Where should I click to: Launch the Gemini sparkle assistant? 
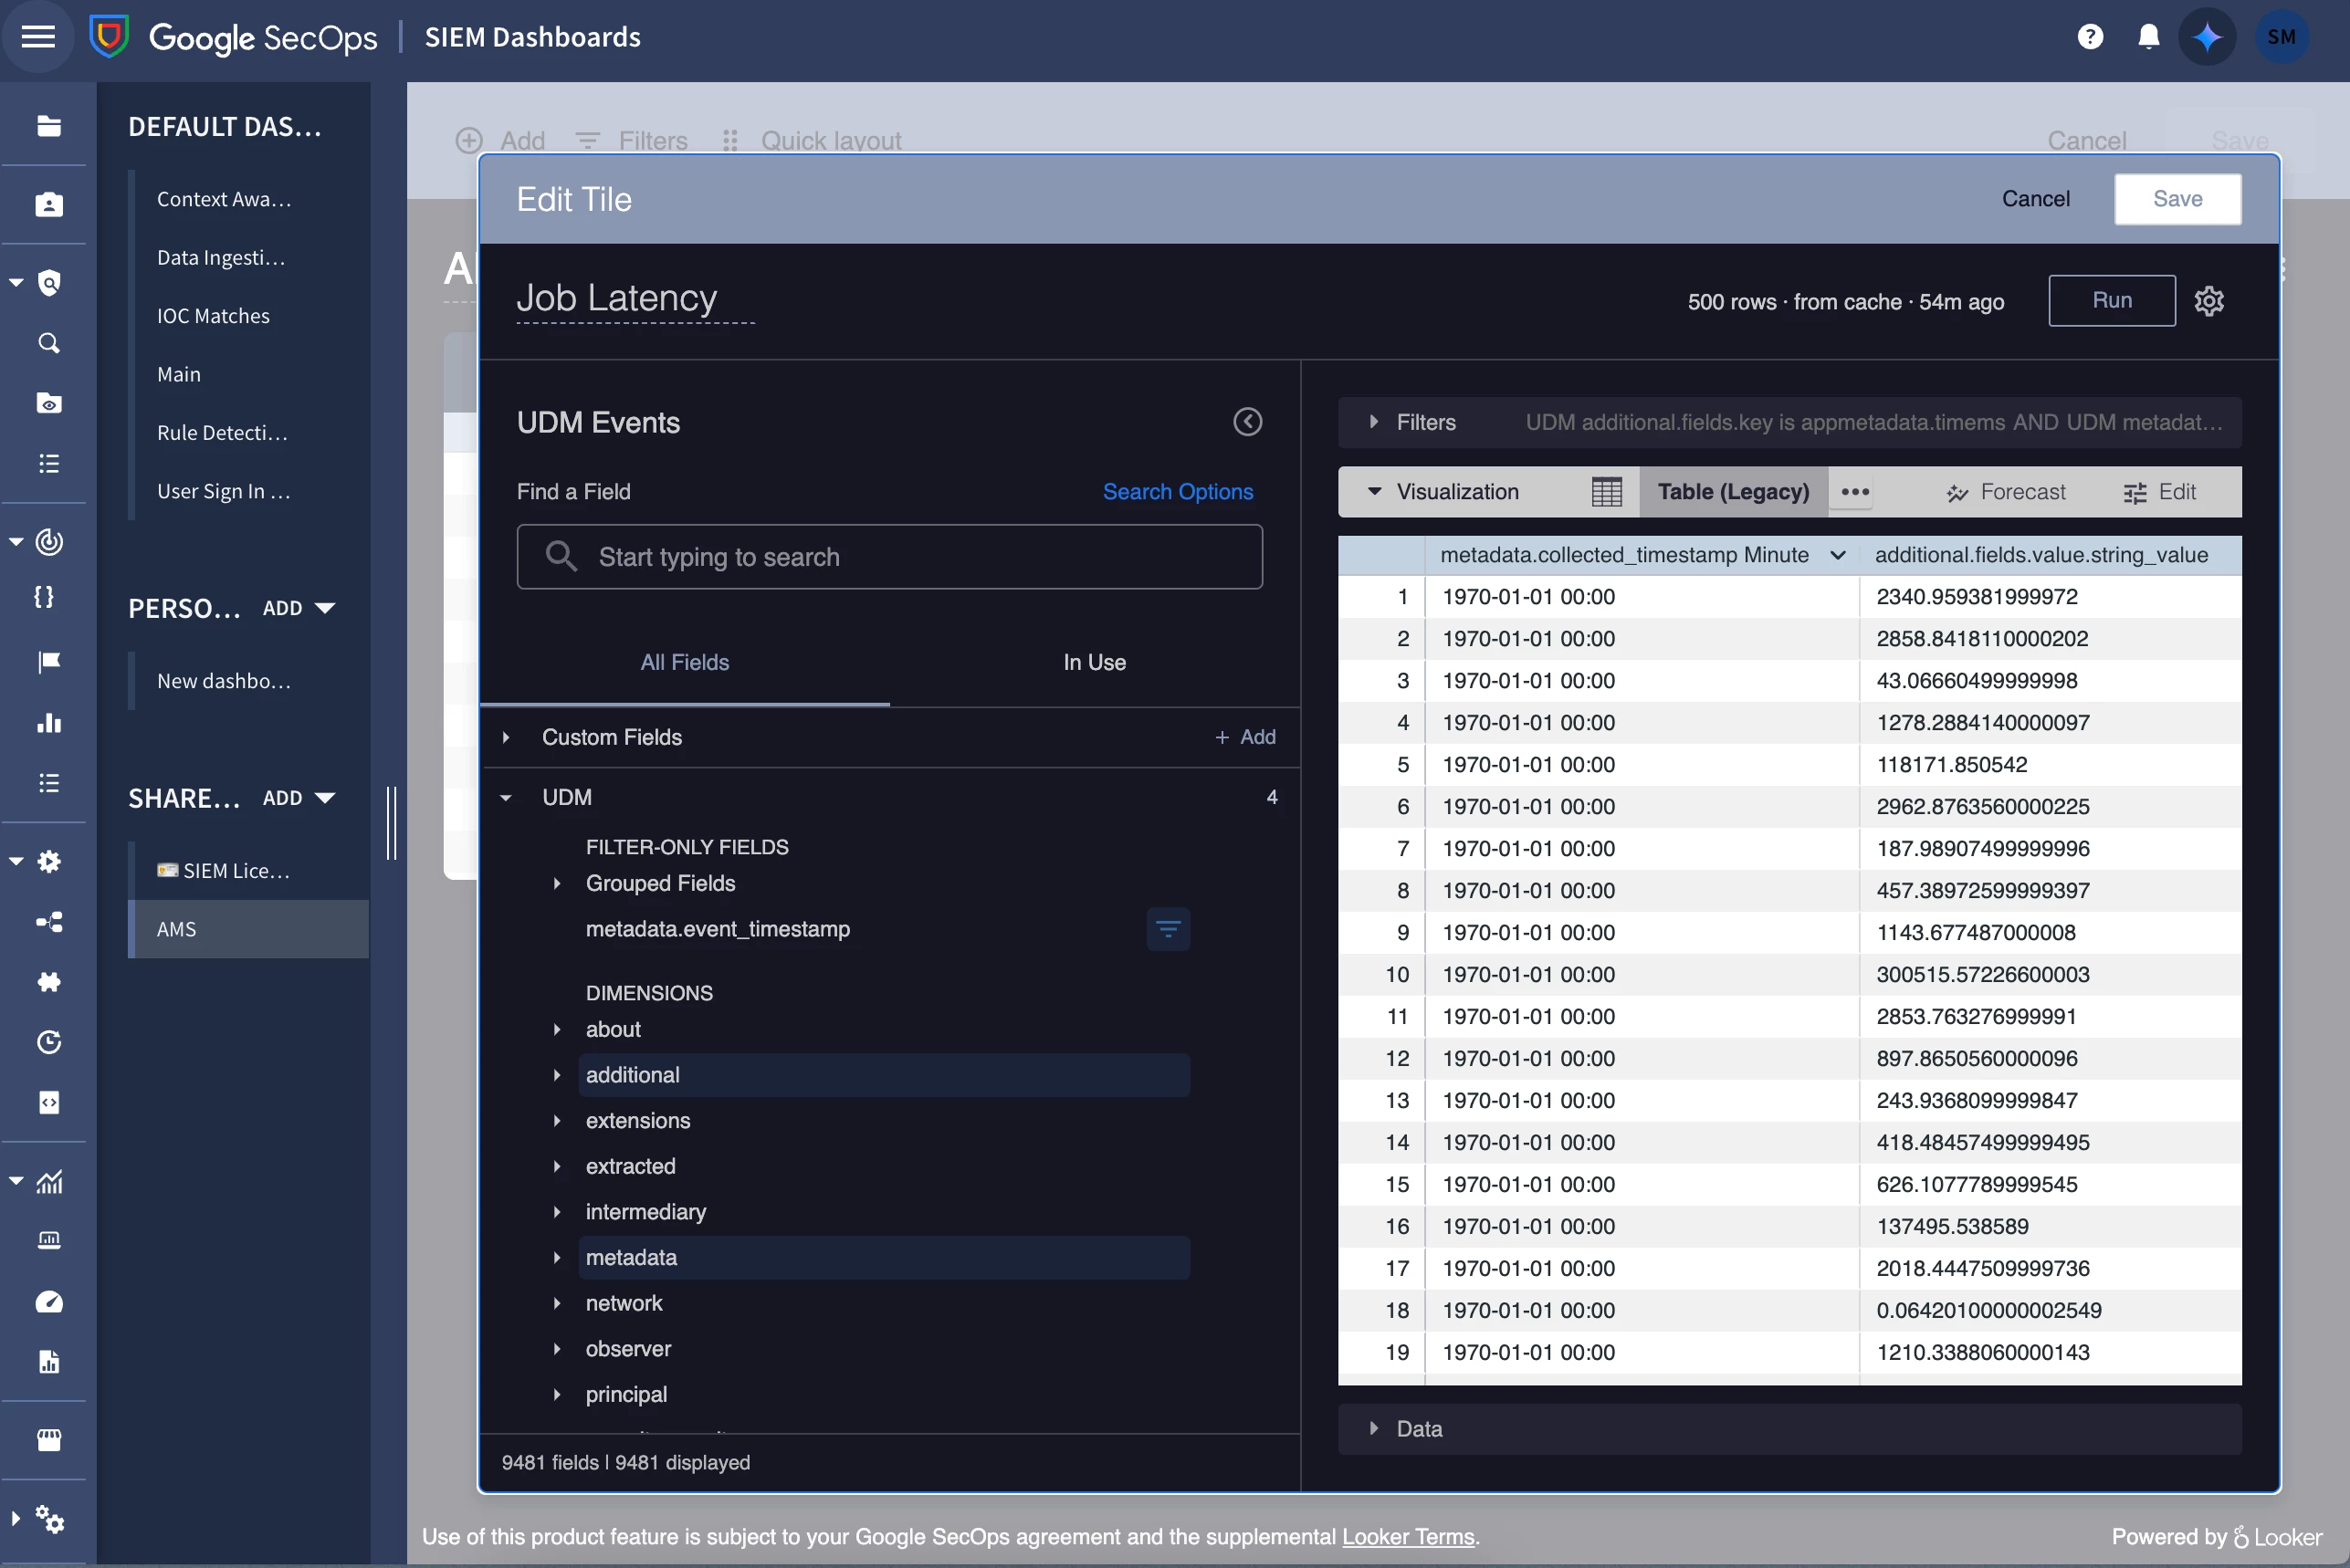coord(2206,37)
